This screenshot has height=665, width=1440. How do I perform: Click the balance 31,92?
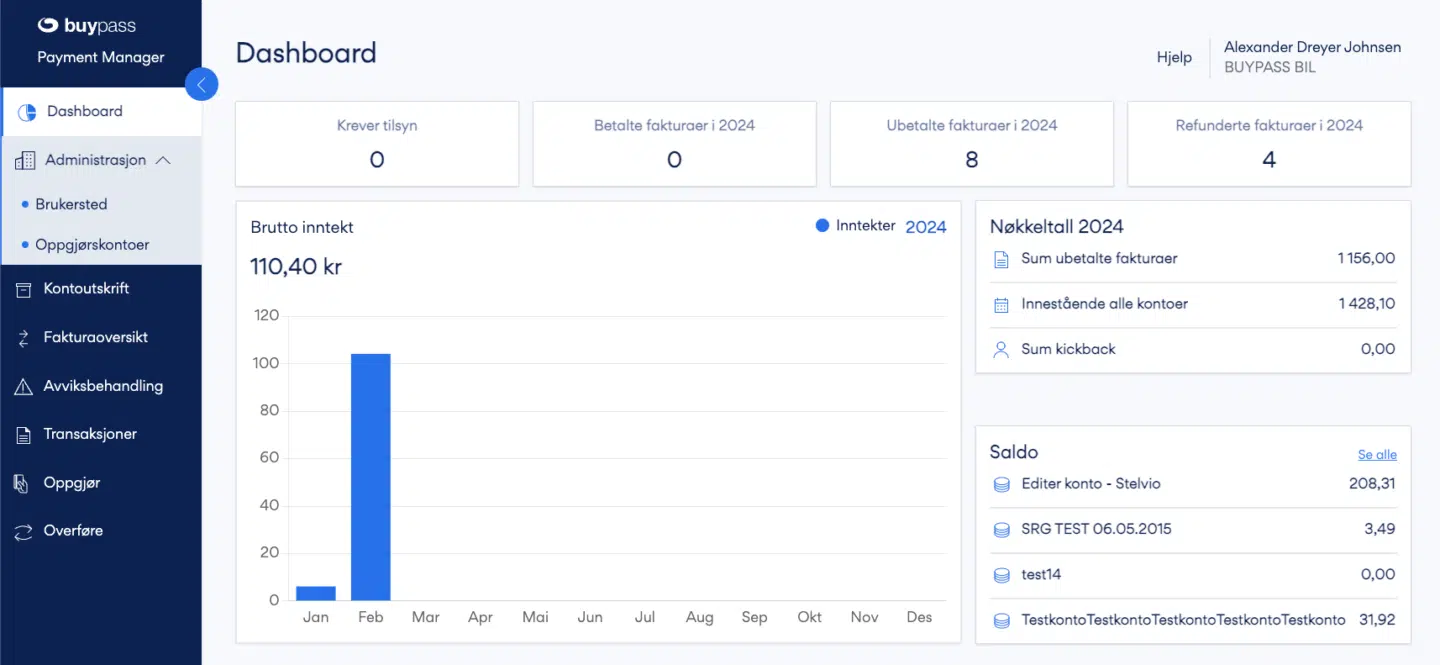click(x=1377, y=620)
